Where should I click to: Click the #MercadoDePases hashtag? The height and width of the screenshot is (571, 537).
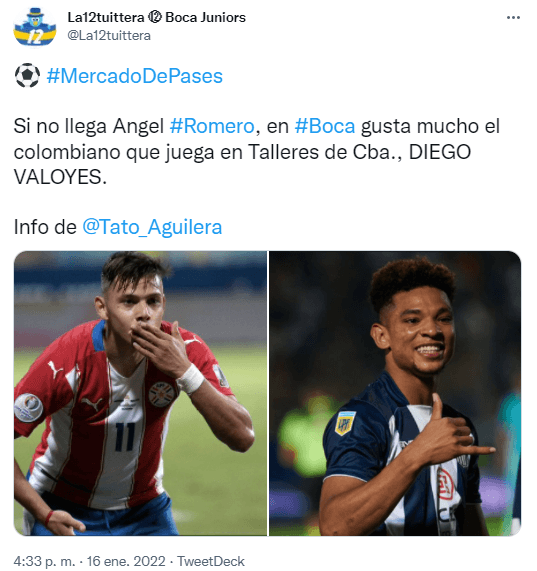[135, 76]
